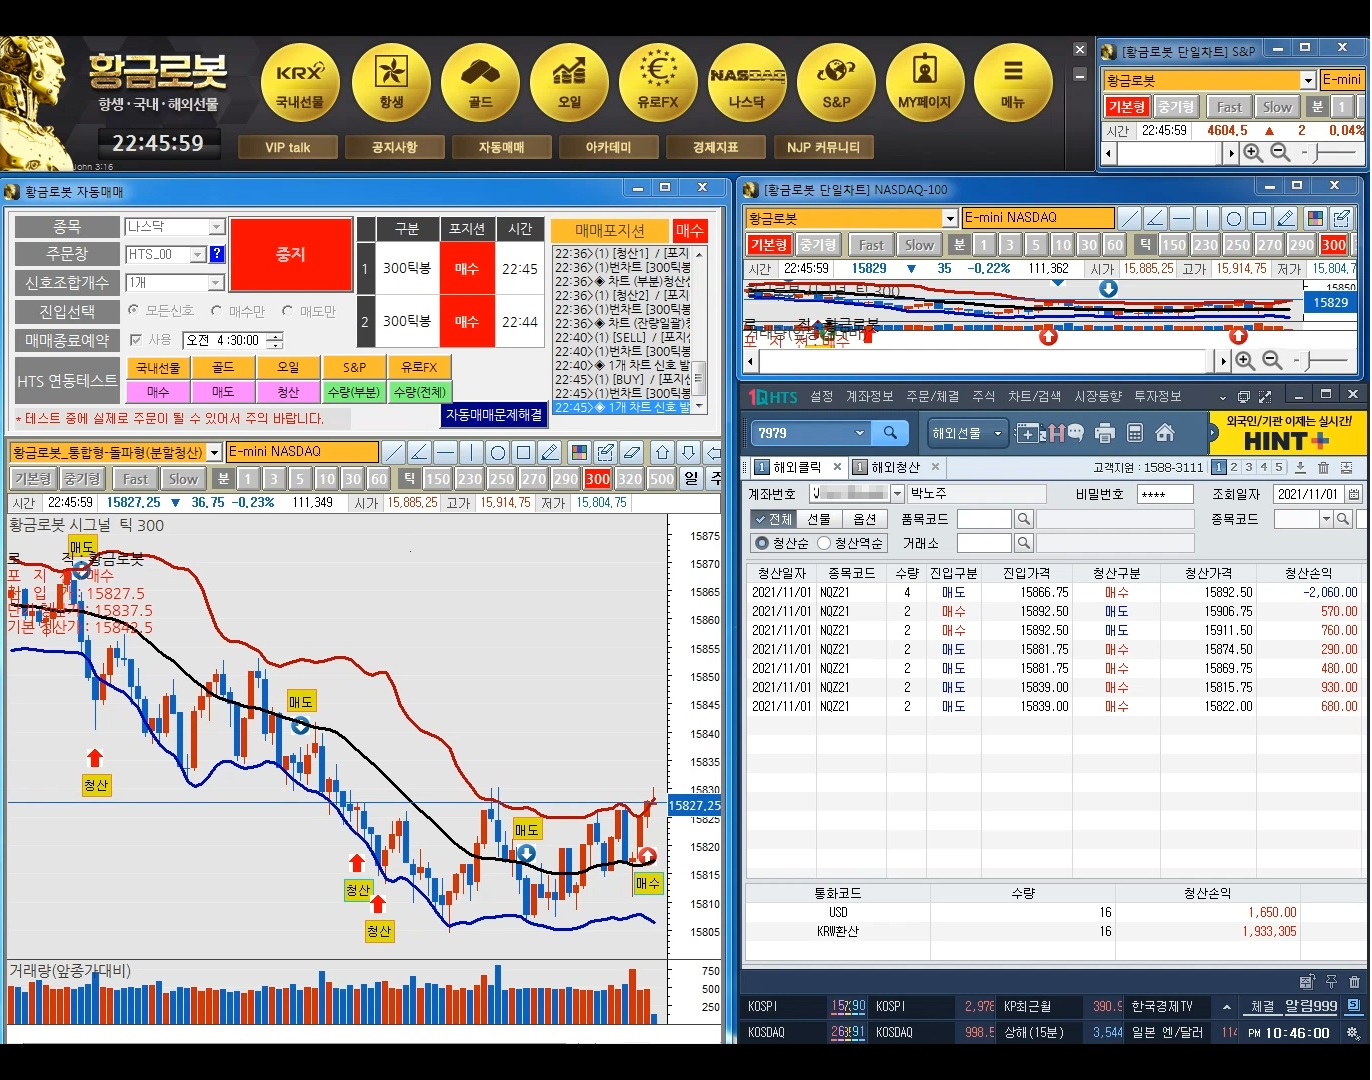Select rectangle drawing tool in main chart toolbar
Viewport: 1372px width, 1080px height.
[x=524, y=452]
